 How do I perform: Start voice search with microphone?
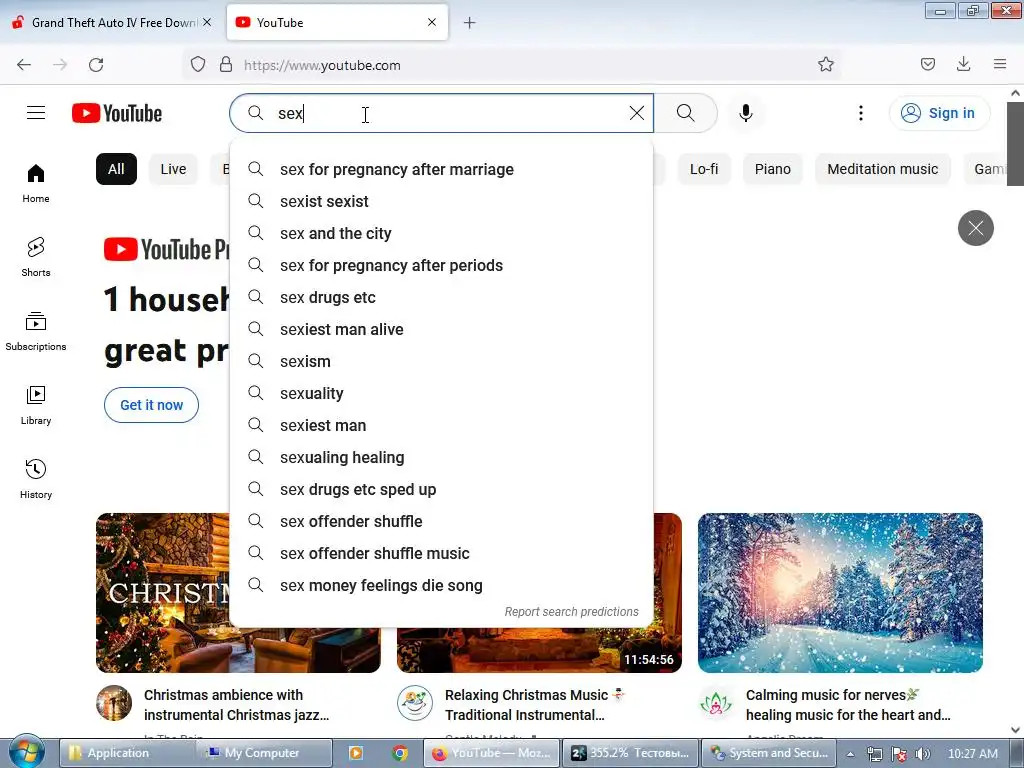point(745,113)
